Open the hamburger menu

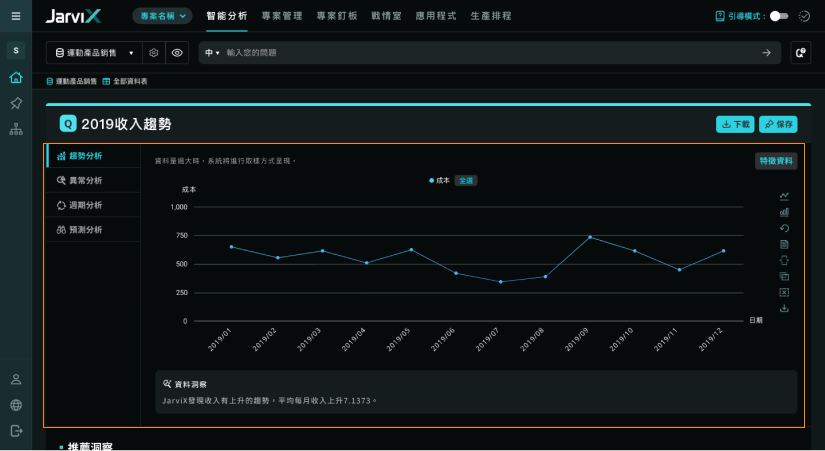pyautogui.click(x=16, y=16)
